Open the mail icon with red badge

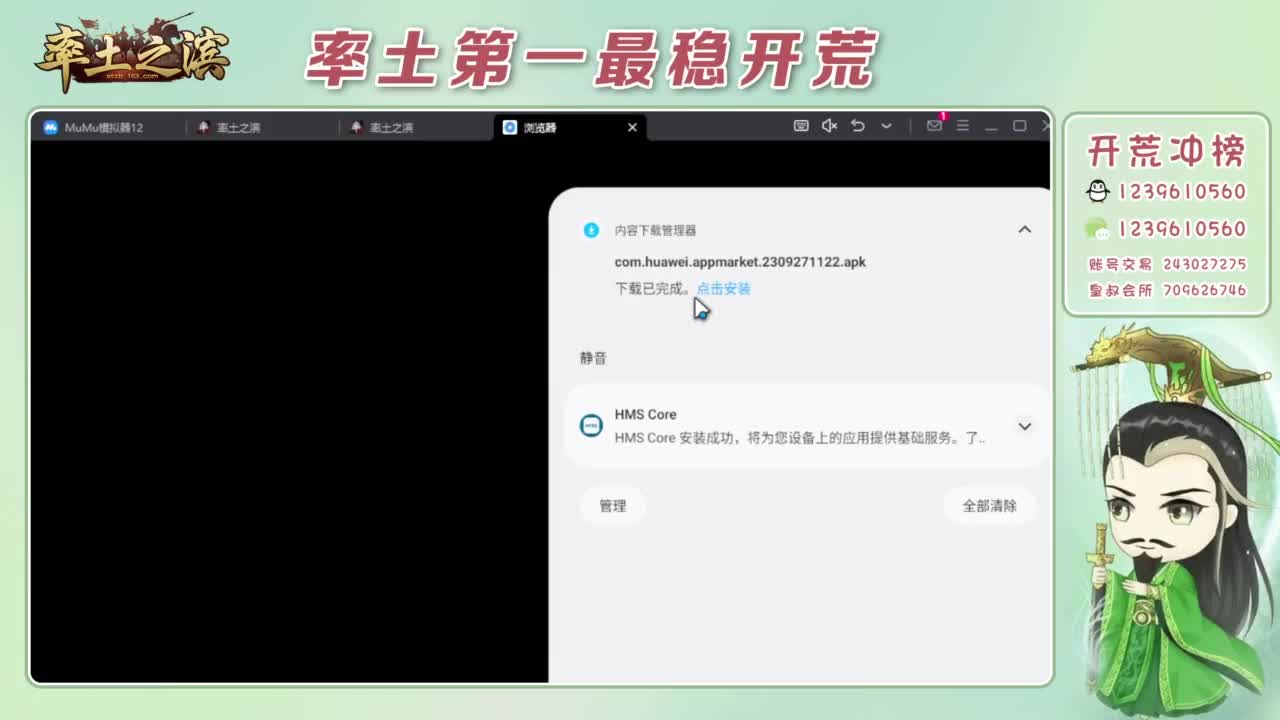click(x=934, y=125)
